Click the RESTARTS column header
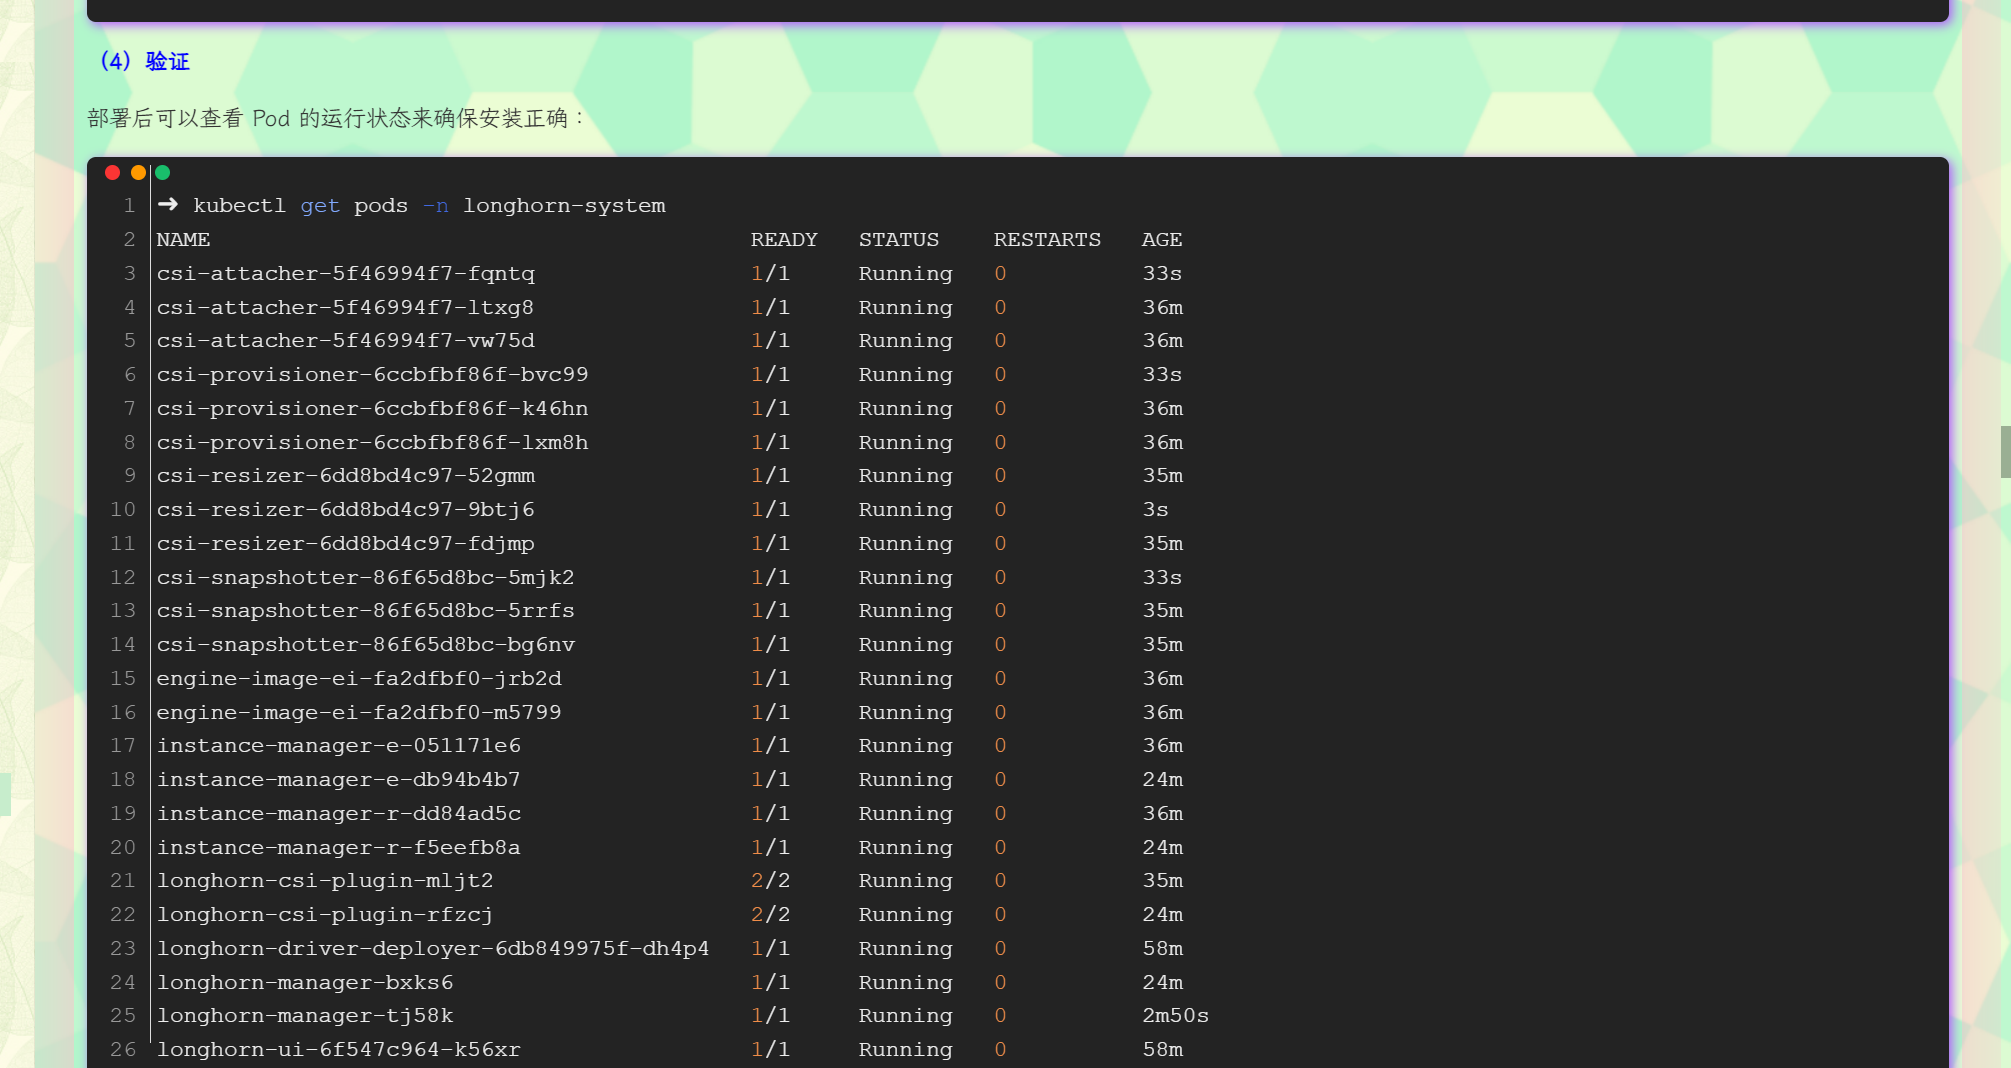Image resolution: width=2011 pixels, height=1068 pixels. (x=1047, y=240)
